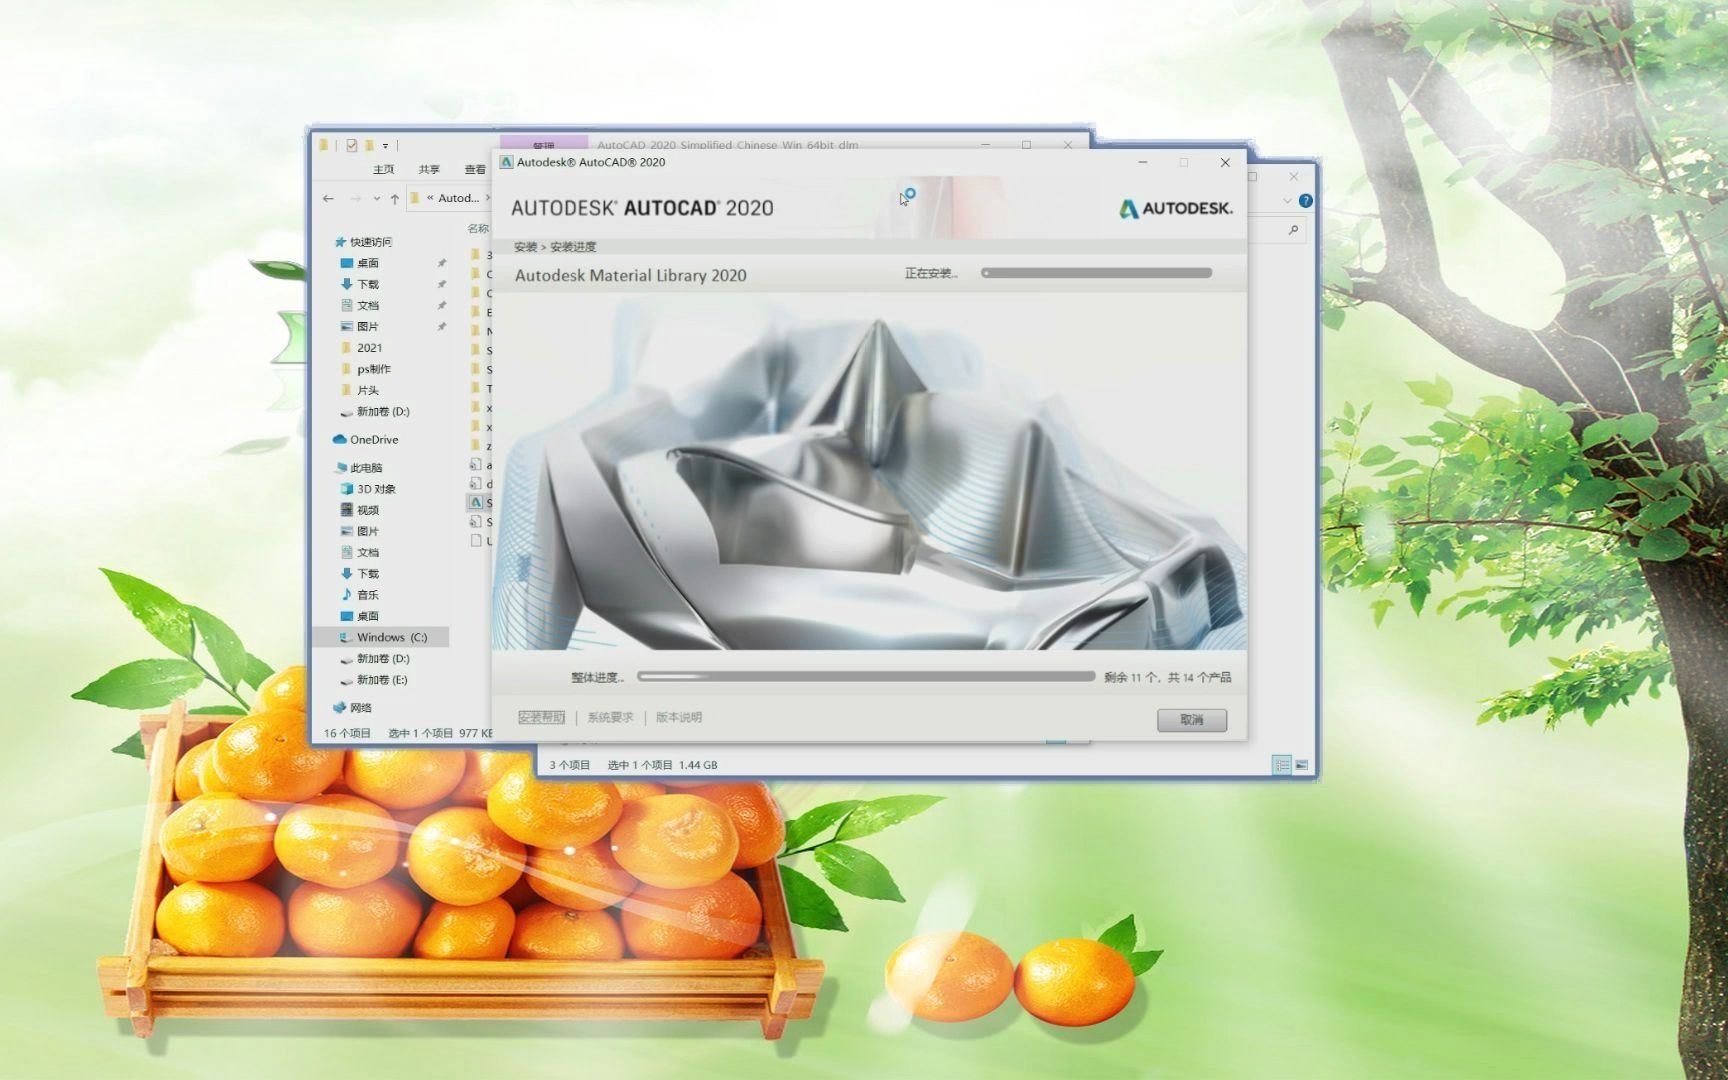Cancel the AutoCAD installation with 取消

point(1191,720)
